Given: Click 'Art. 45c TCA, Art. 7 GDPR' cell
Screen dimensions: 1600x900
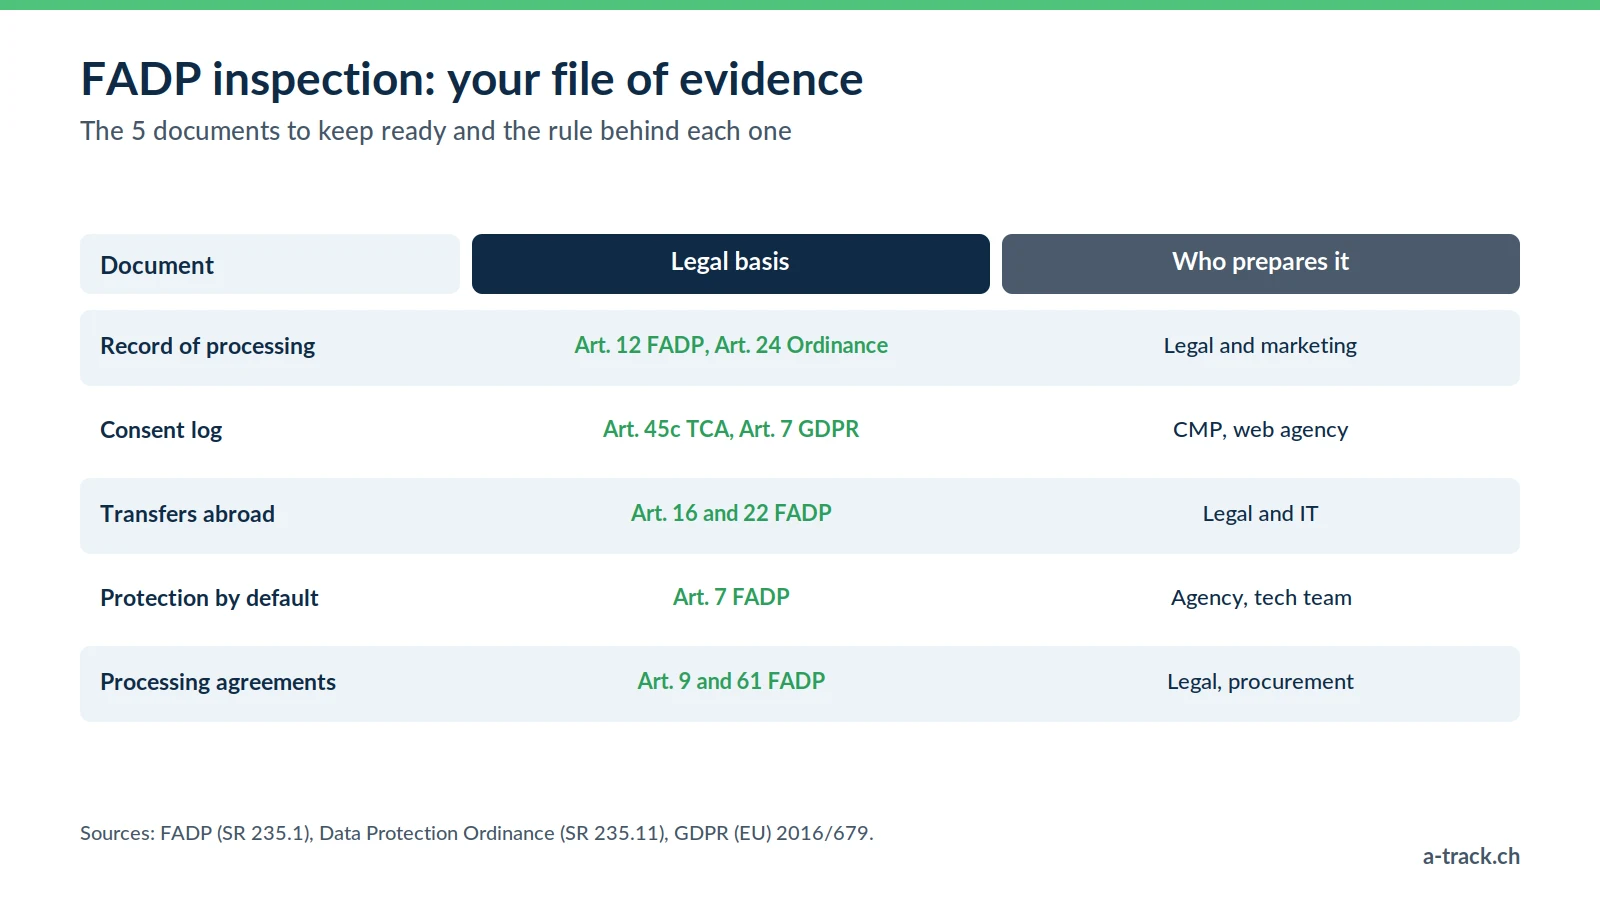Looking at the screenshot, I should point(731,429).
